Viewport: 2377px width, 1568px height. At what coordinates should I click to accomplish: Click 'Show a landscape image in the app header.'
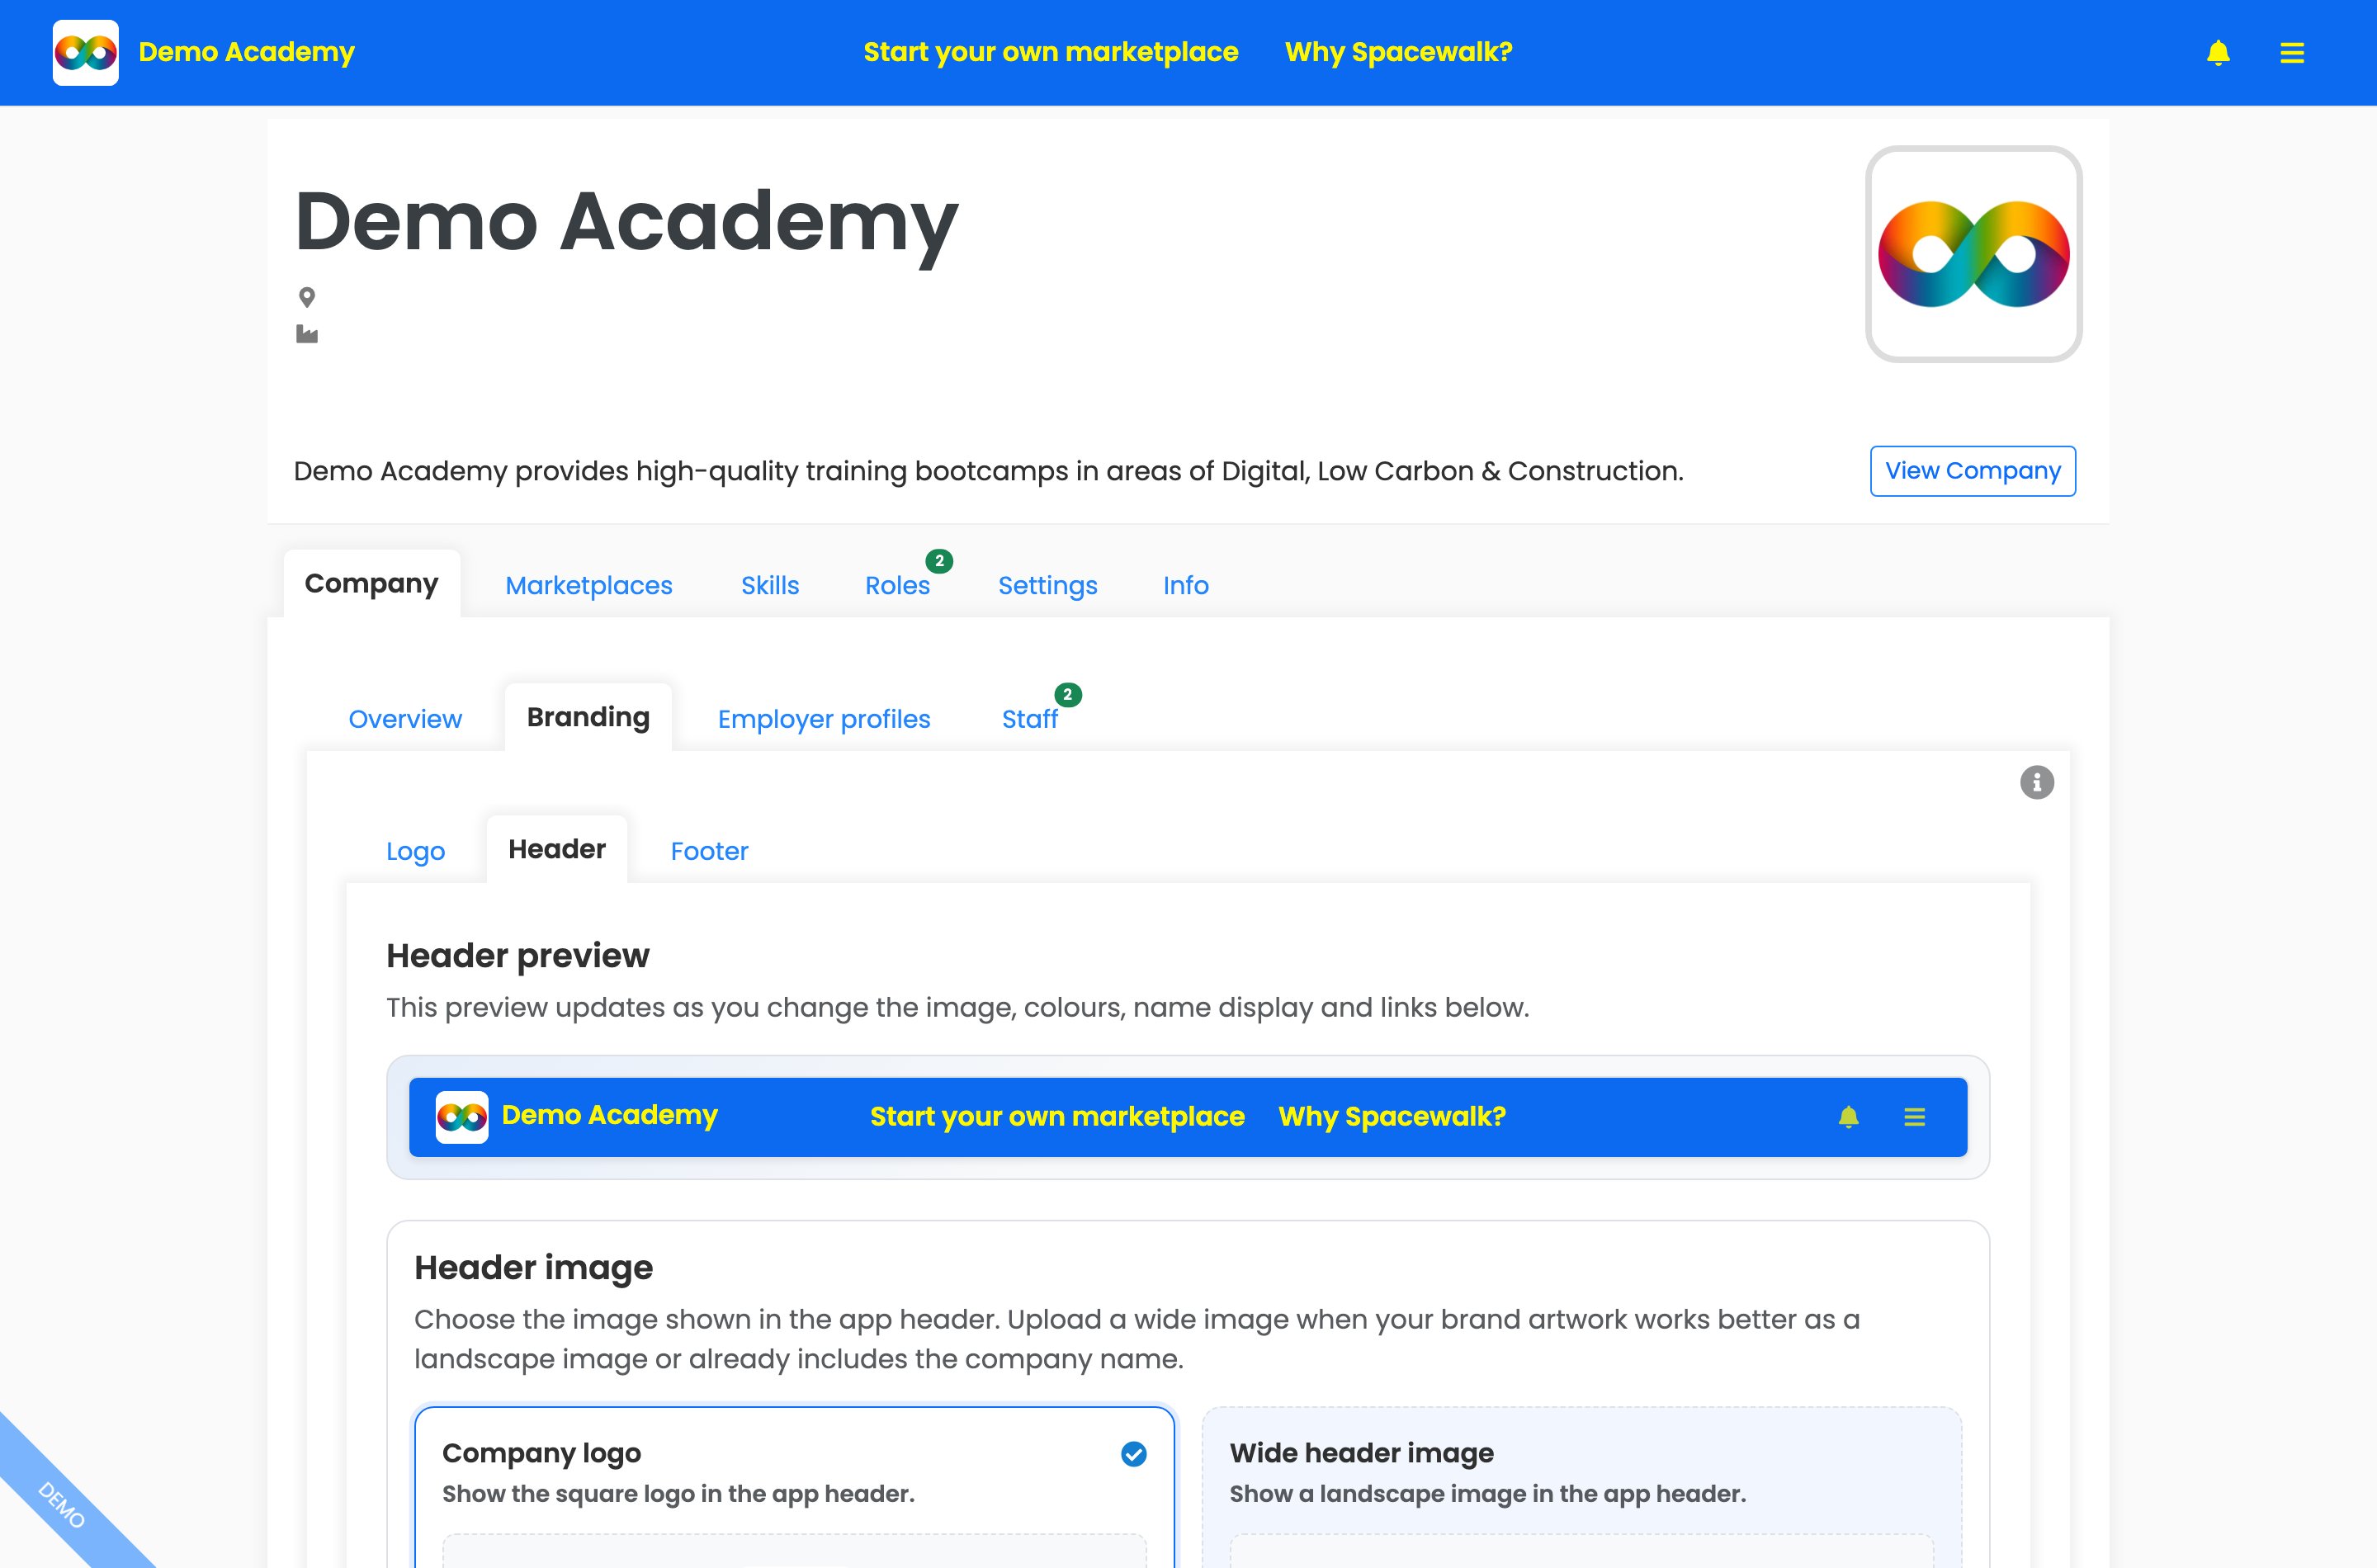point(1487,1494)
